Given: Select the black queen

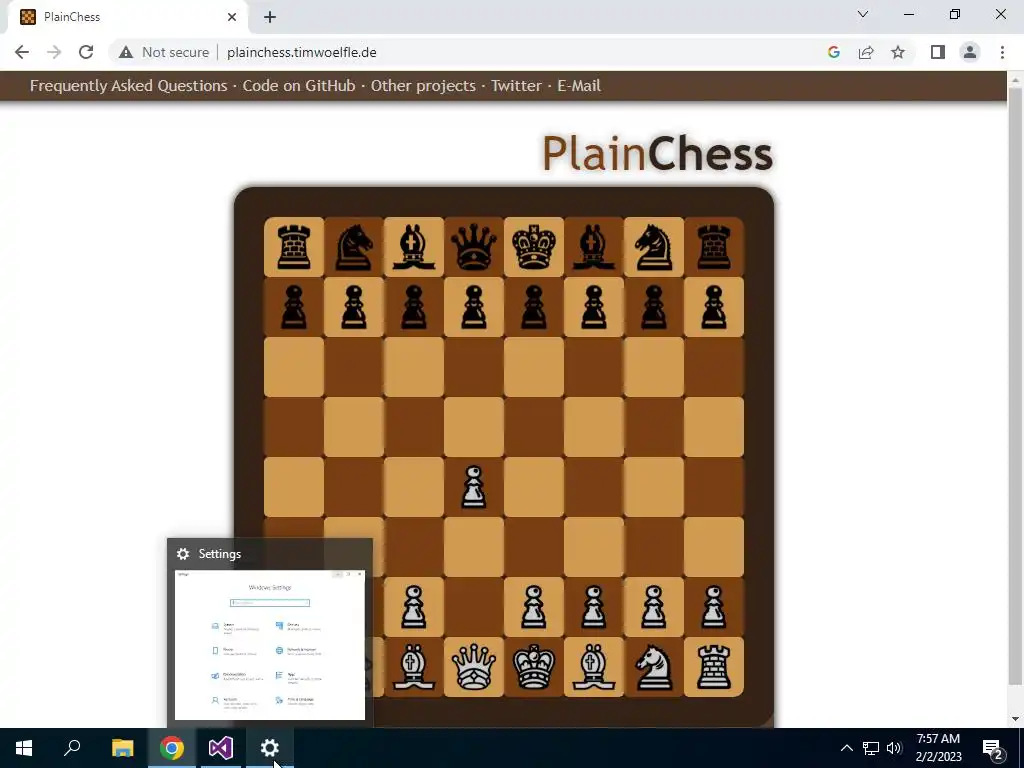Looking at the screenshot, I should (x=474, y=247).
